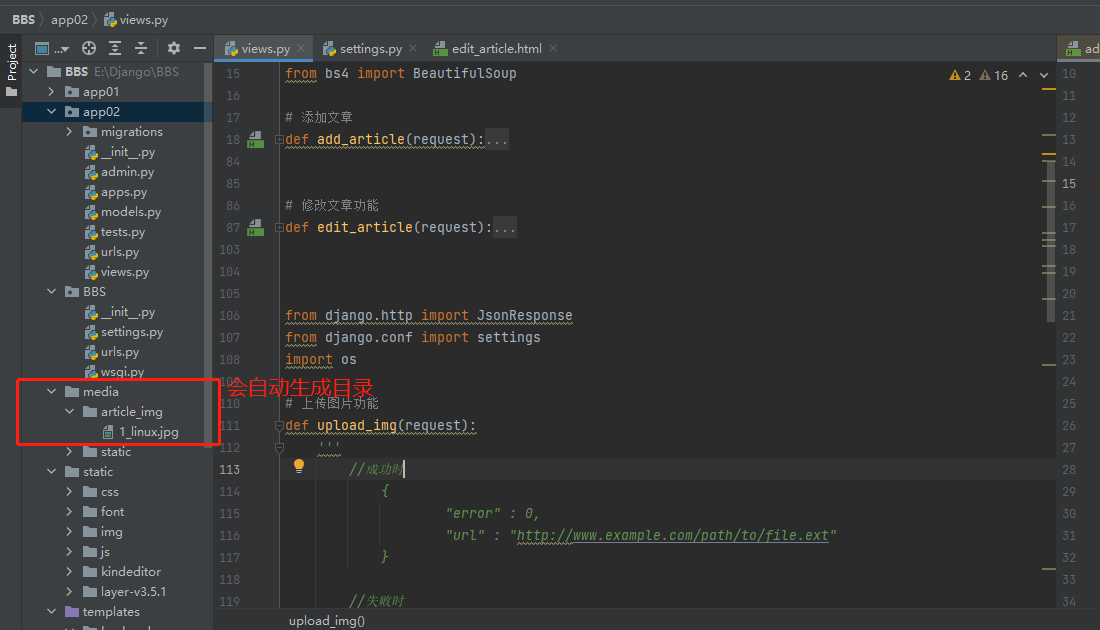Click the example.com URL link in code

(x=673, y=535)
